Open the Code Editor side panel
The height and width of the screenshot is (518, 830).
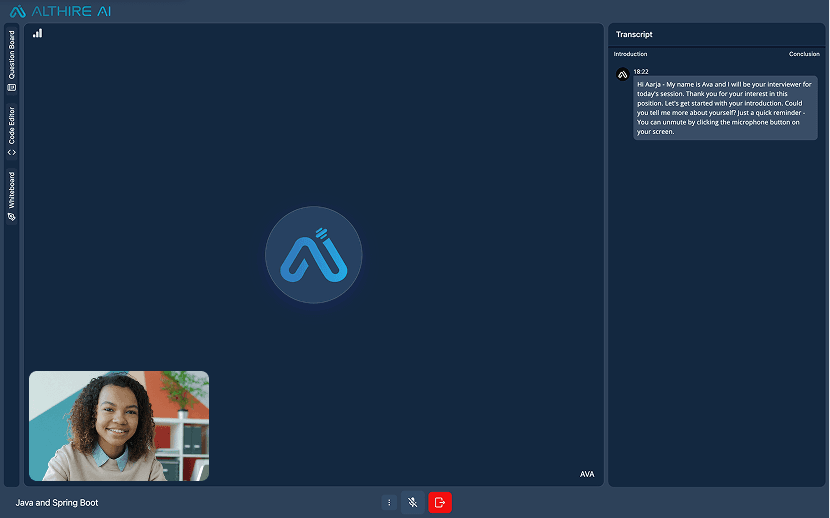[12, 131]
